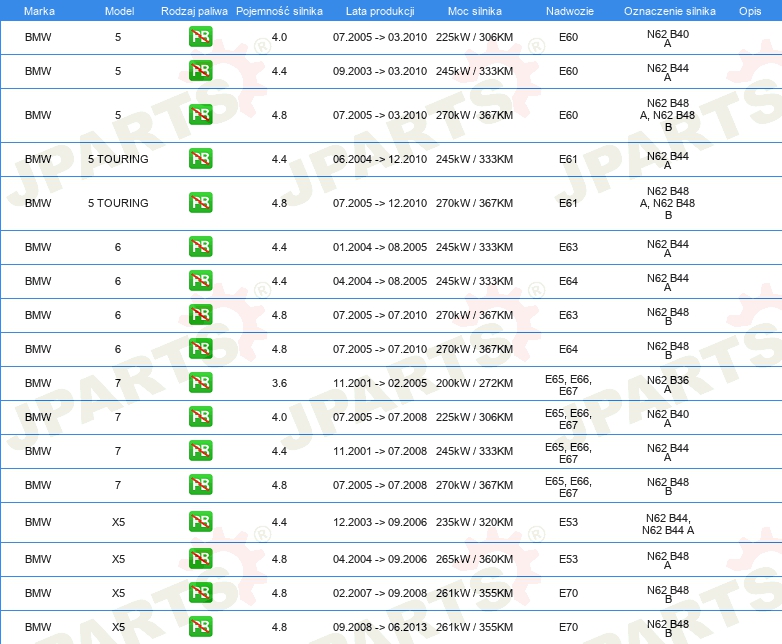Click fuel icon in the X5 4.4 row
This screenshot has width=782, height=644.
coord(200,522)
